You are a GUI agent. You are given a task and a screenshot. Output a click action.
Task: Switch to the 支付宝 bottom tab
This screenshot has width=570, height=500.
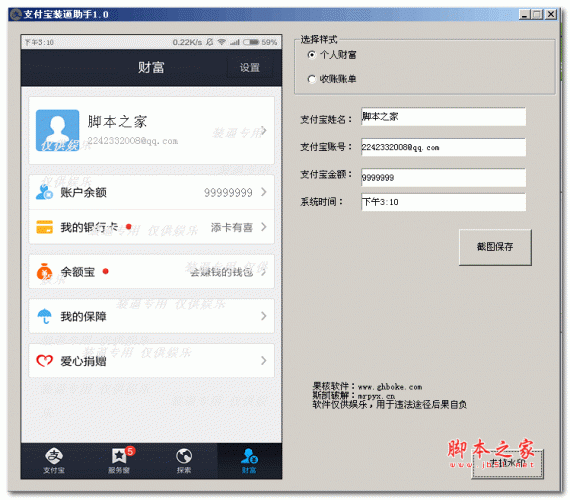[x=54, y=461]
